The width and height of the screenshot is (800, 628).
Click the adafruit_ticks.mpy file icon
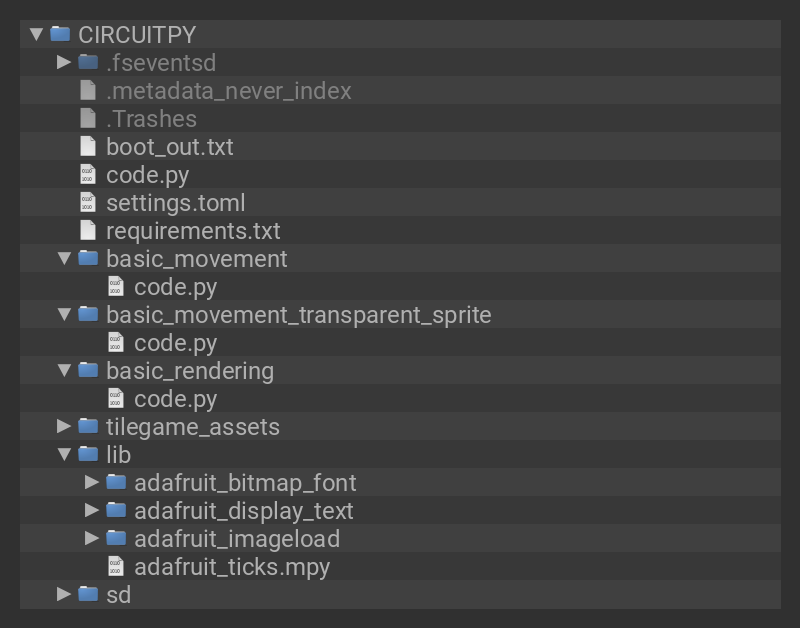pos(116,566)
